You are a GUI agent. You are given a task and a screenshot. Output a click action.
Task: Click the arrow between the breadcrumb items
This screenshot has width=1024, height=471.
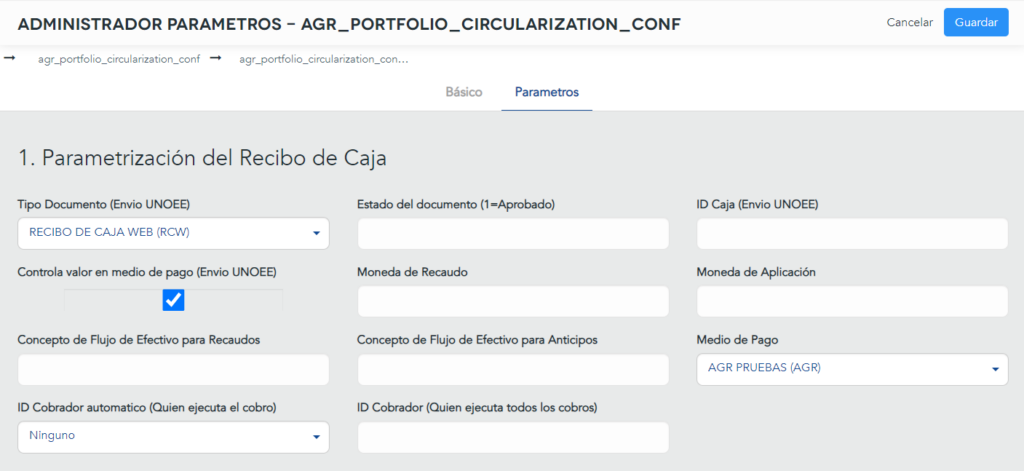[x=216, y=59]
